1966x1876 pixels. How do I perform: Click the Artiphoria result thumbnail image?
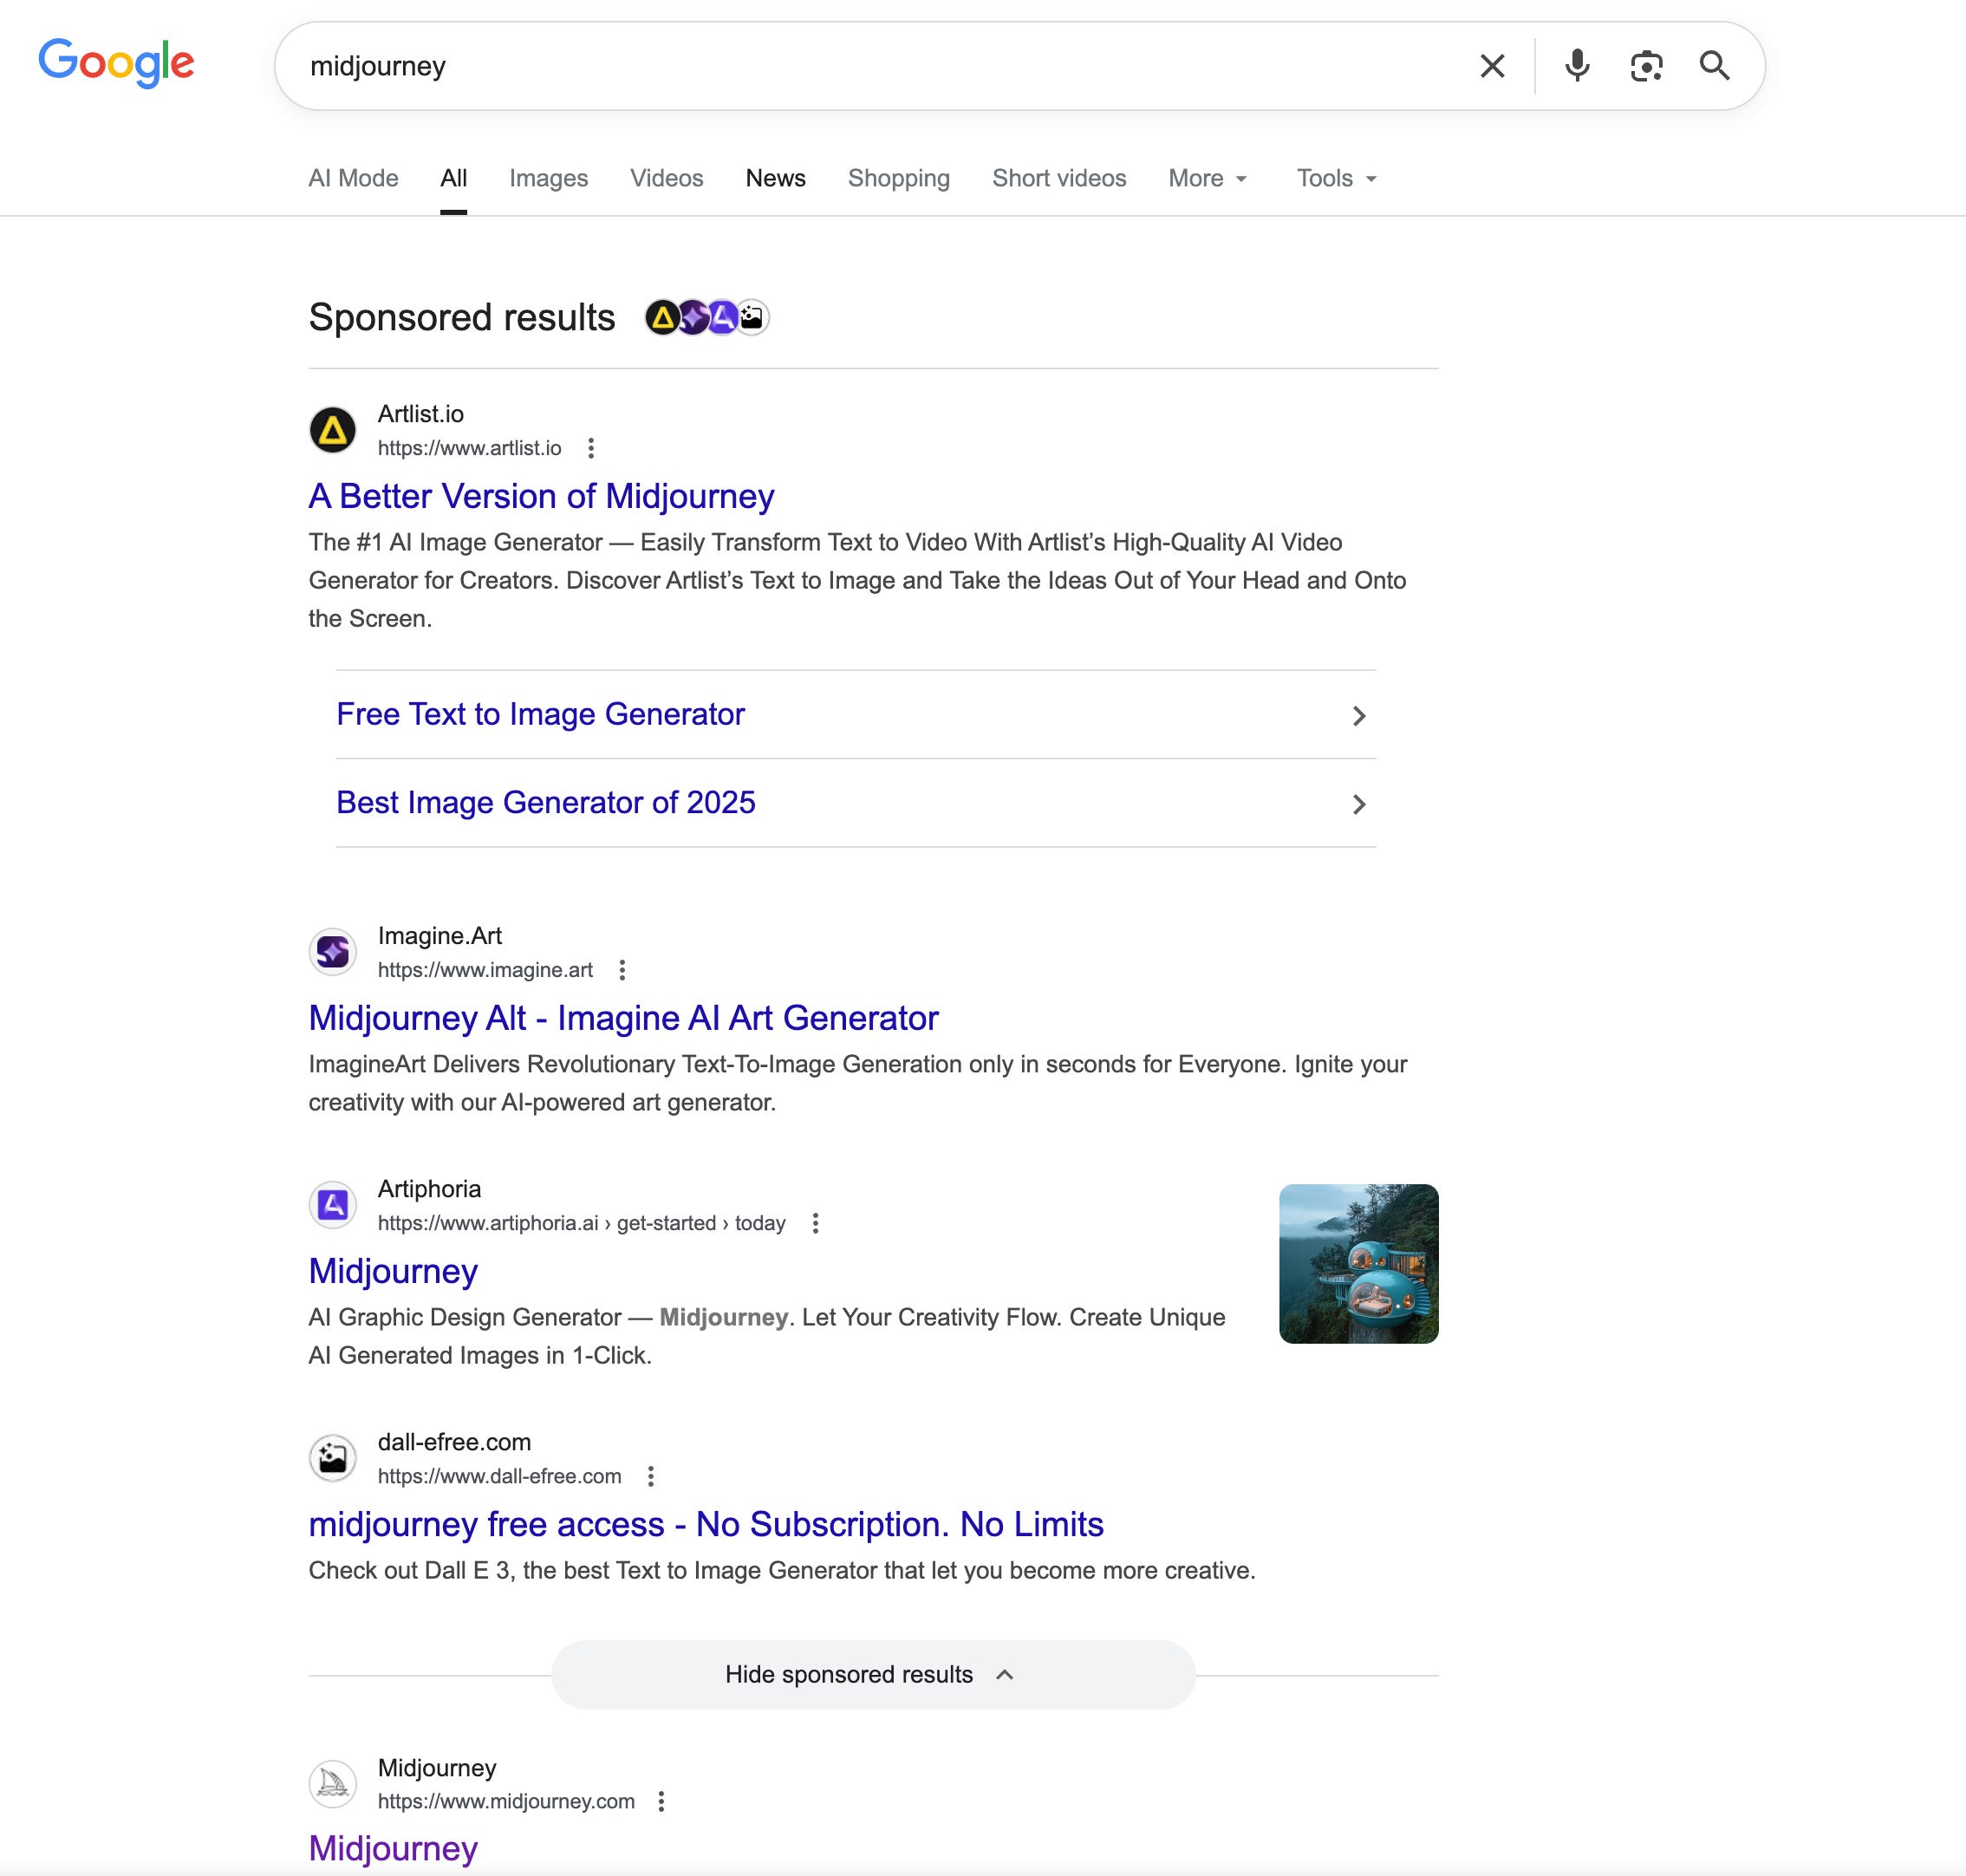(x=1358, y=1263)
